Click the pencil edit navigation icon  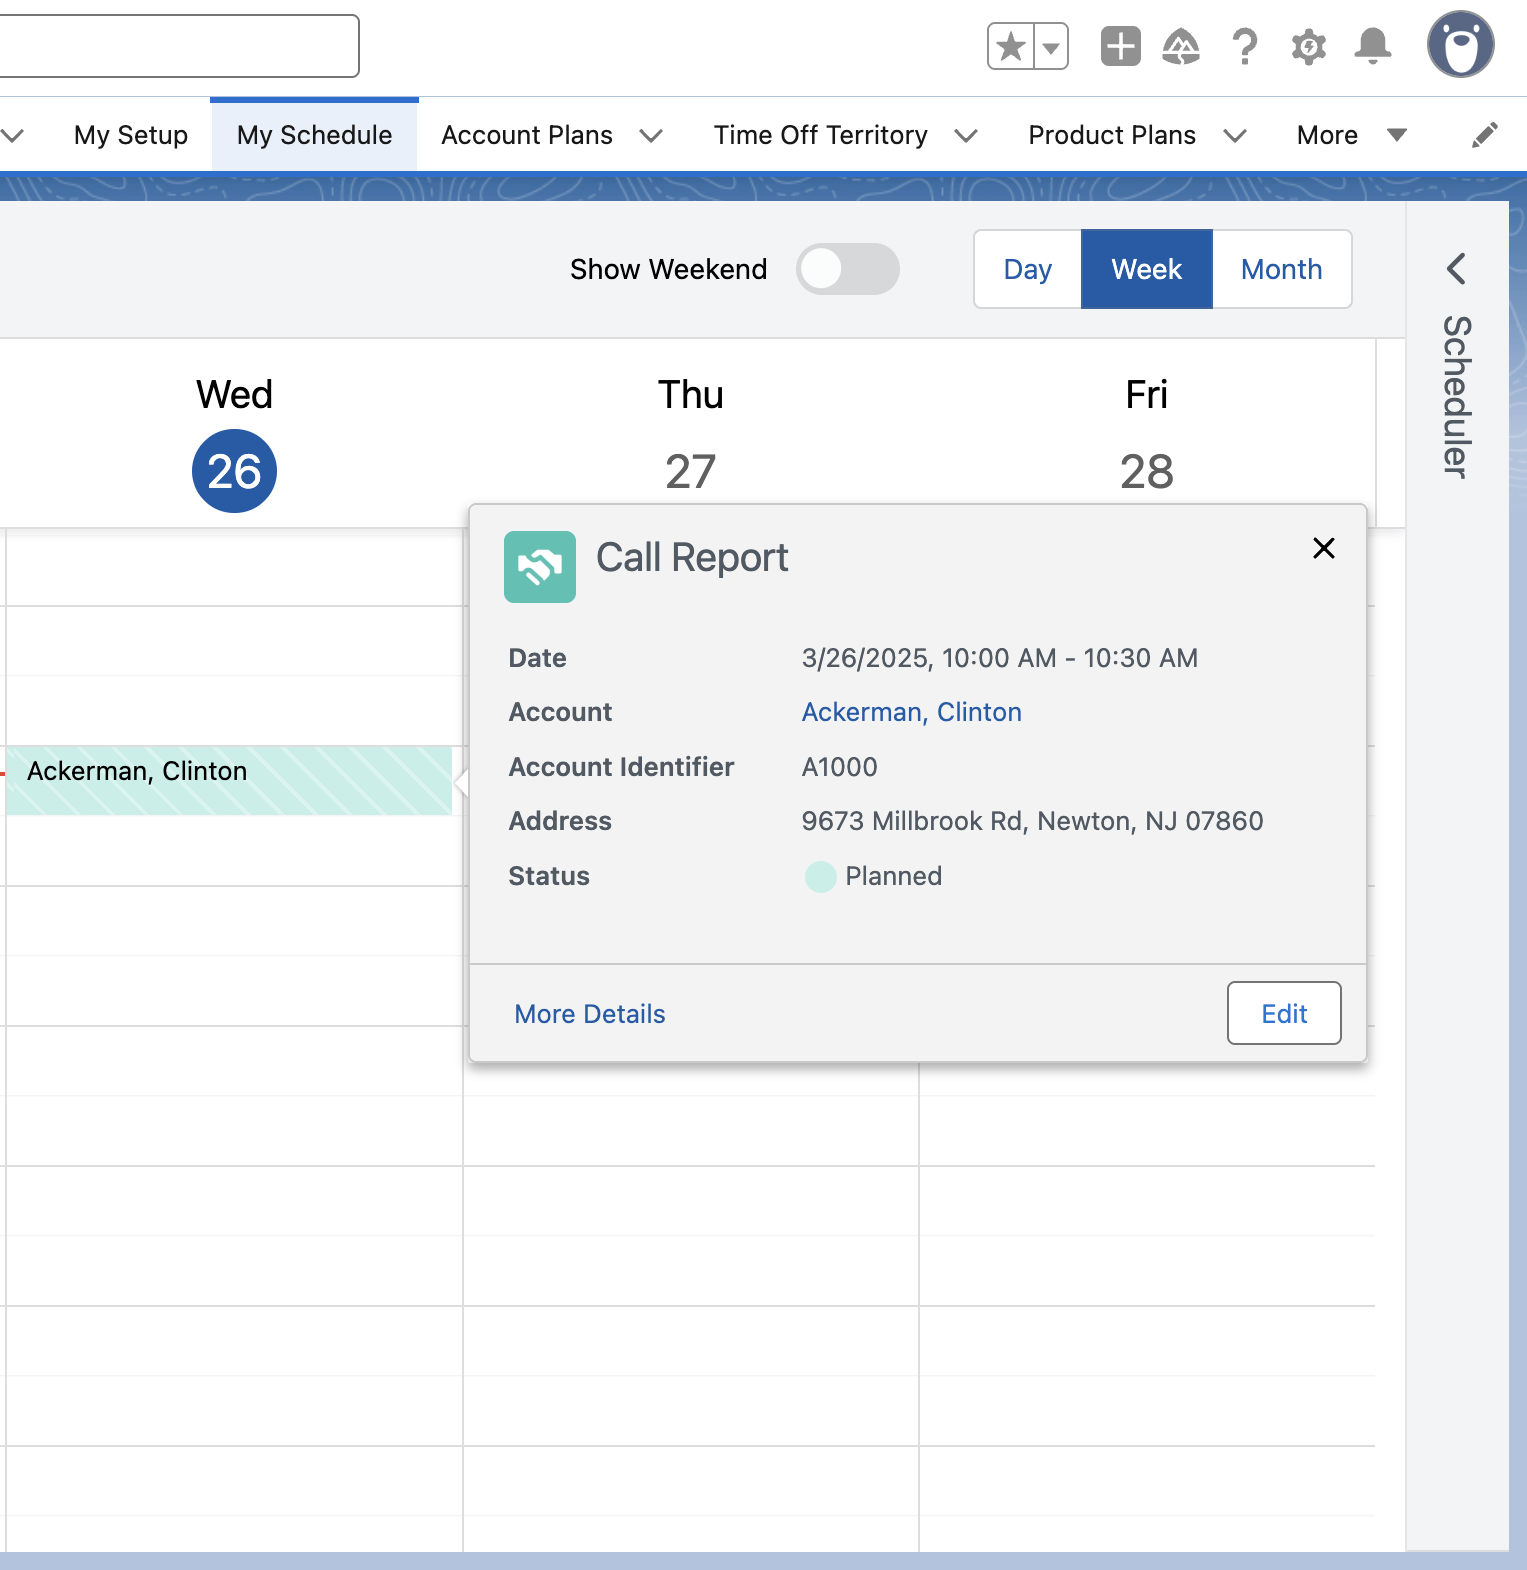pos(1485,135)
